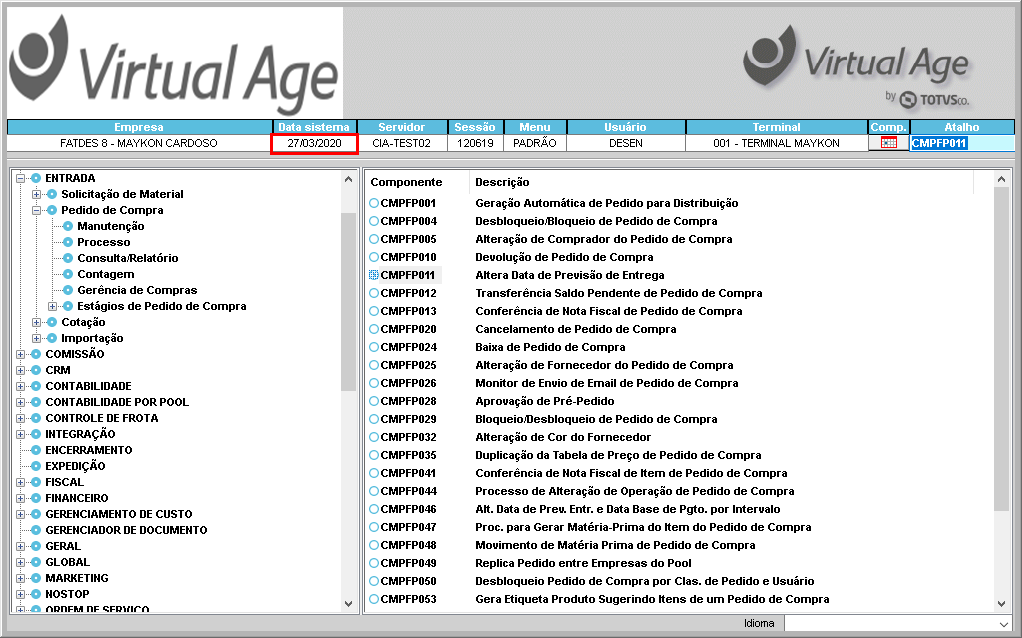This screenshot has height=638, width=1022.
Task: Open Devolução de Pedido de Compra
Action: coord(564,257)
